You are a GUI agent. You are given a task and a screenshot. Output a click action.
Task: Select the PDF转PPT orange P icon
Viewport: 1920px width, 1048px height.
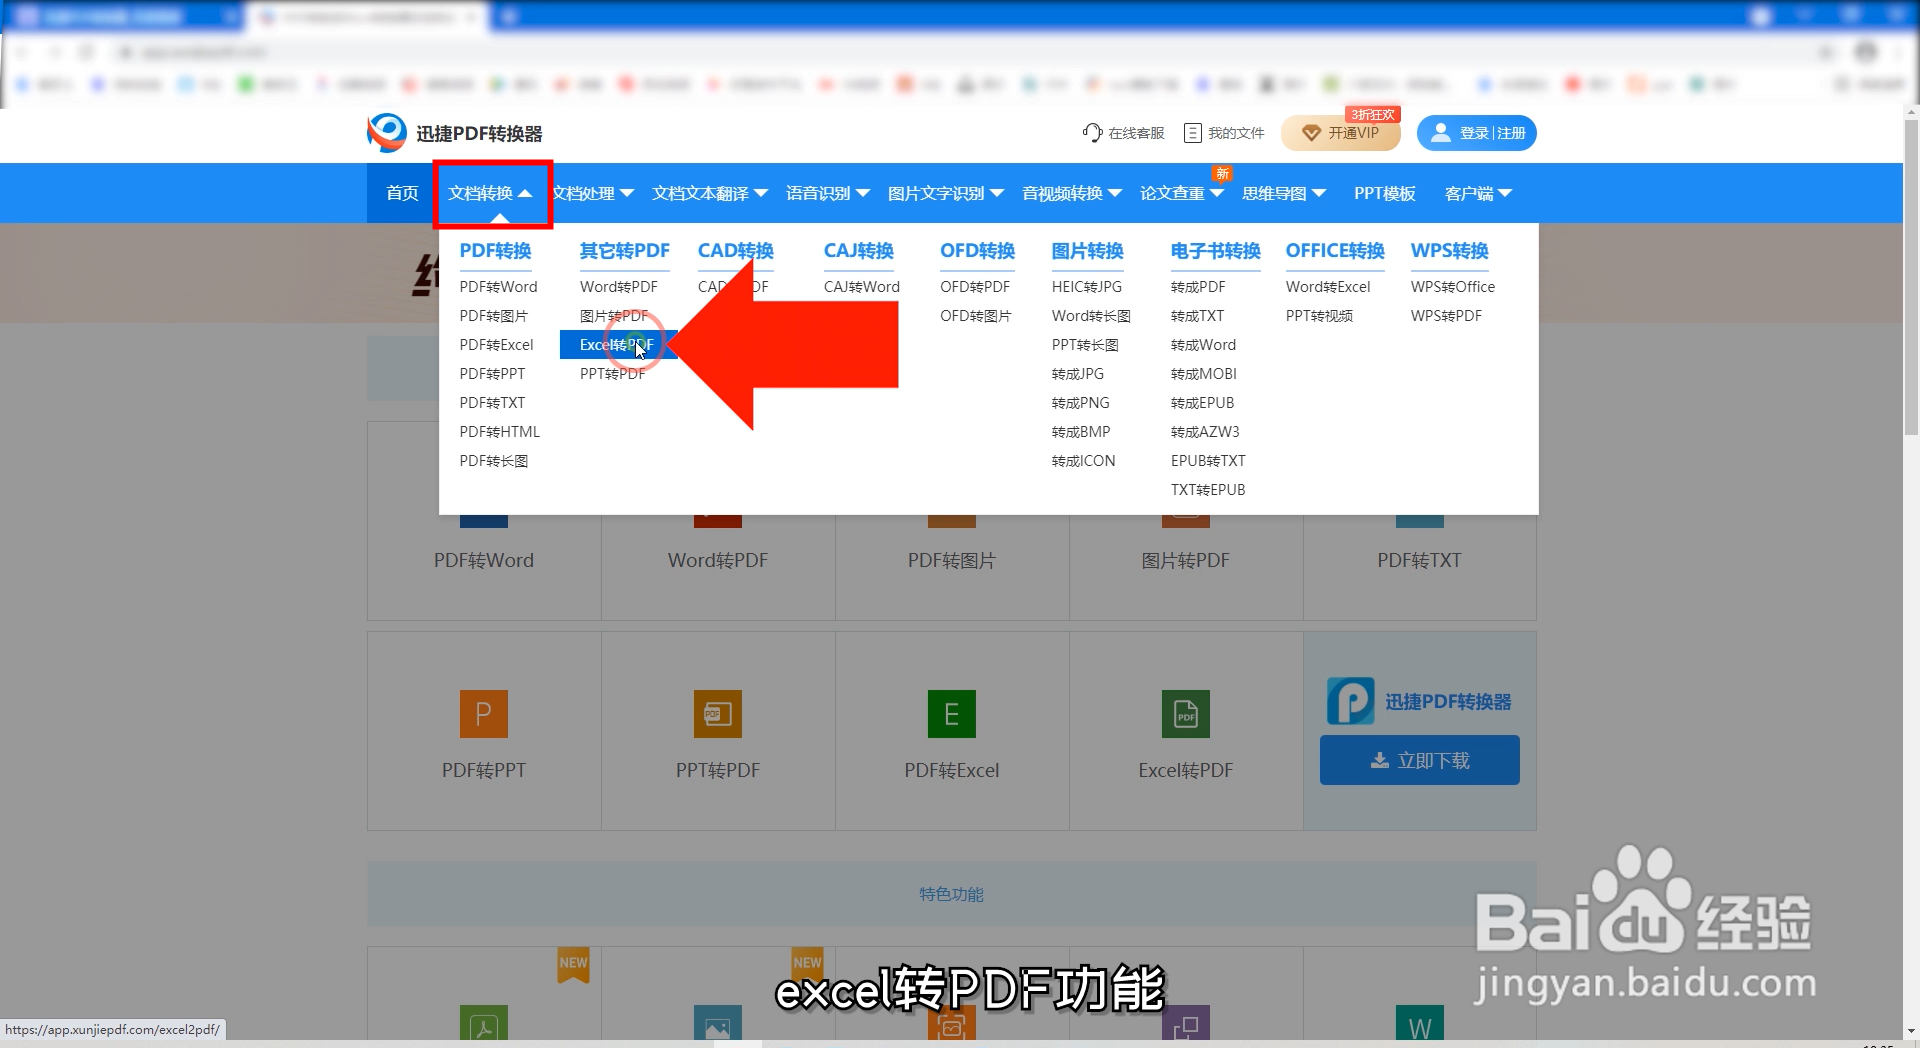coord(483,713)
